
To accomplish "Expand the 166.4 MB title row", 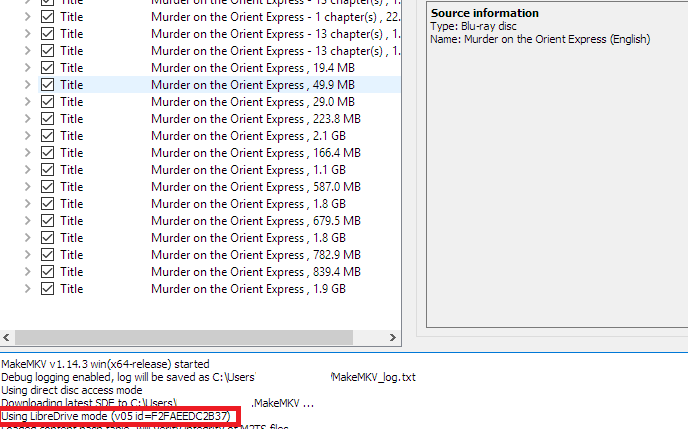I will [28, 153].
